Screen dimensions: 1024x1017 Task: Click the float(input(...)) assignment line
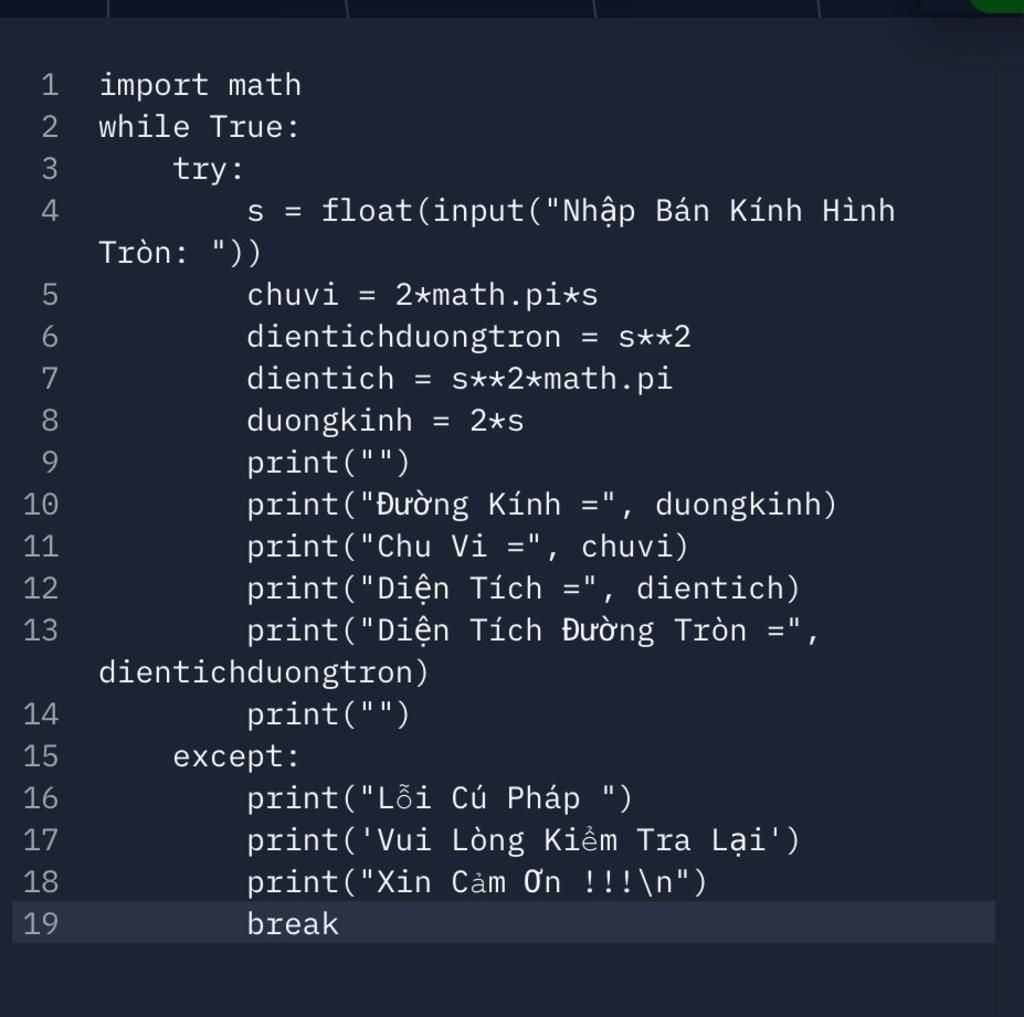tap(570, 211)
